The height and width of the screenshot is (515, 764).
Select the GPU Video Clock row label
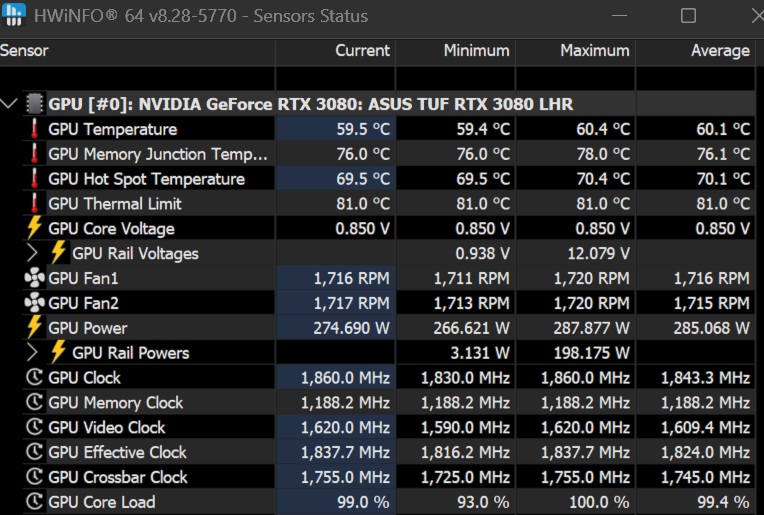pyautogui.click(x=107, y=428)
